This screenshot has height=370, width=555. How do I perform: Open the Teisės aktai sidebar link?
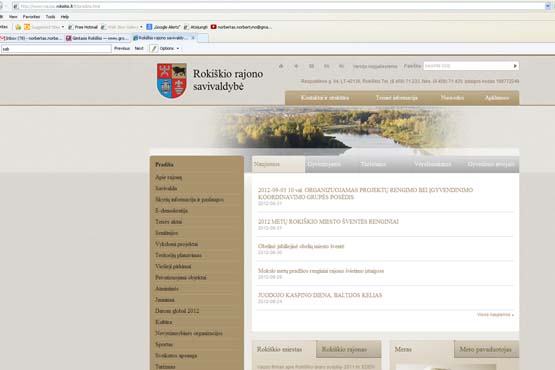pos(168,222)
